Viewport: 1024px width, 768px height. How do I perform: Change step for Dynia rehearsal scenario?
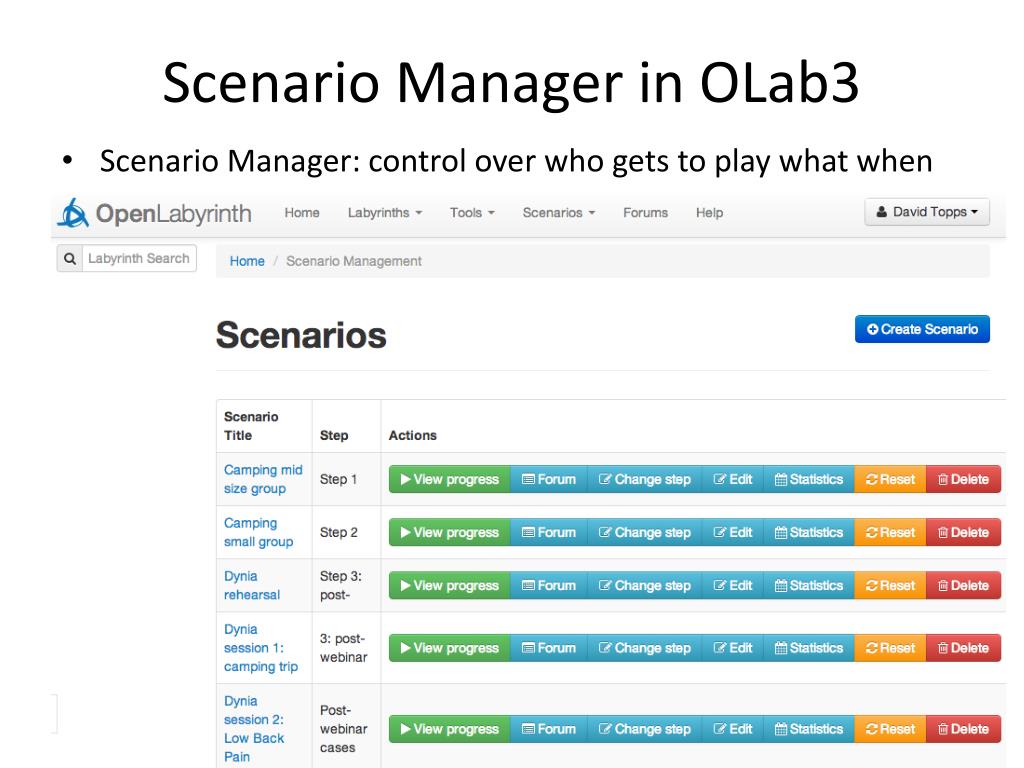[645, 586]
